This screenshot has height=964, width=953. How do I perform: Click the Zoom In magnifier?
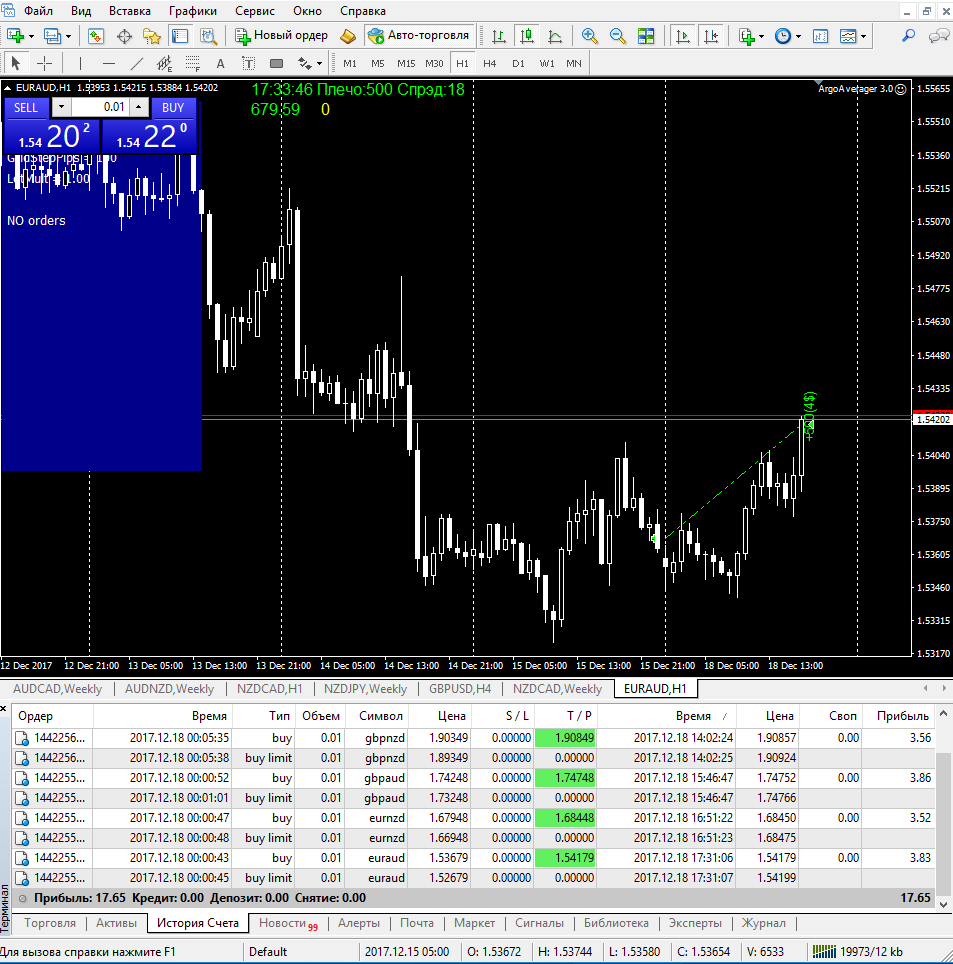click(x=589, y=36)
